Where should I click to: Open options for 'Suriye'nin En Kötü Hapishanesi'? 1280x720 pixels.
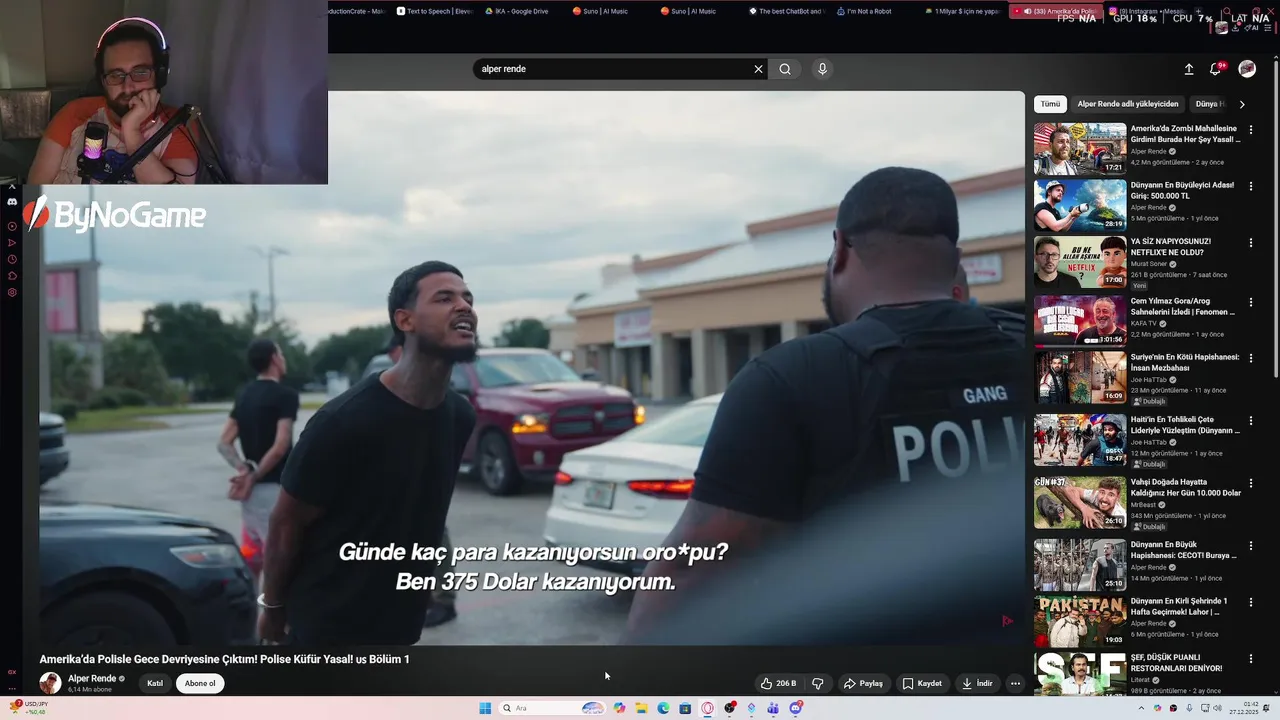(1250, 358)
